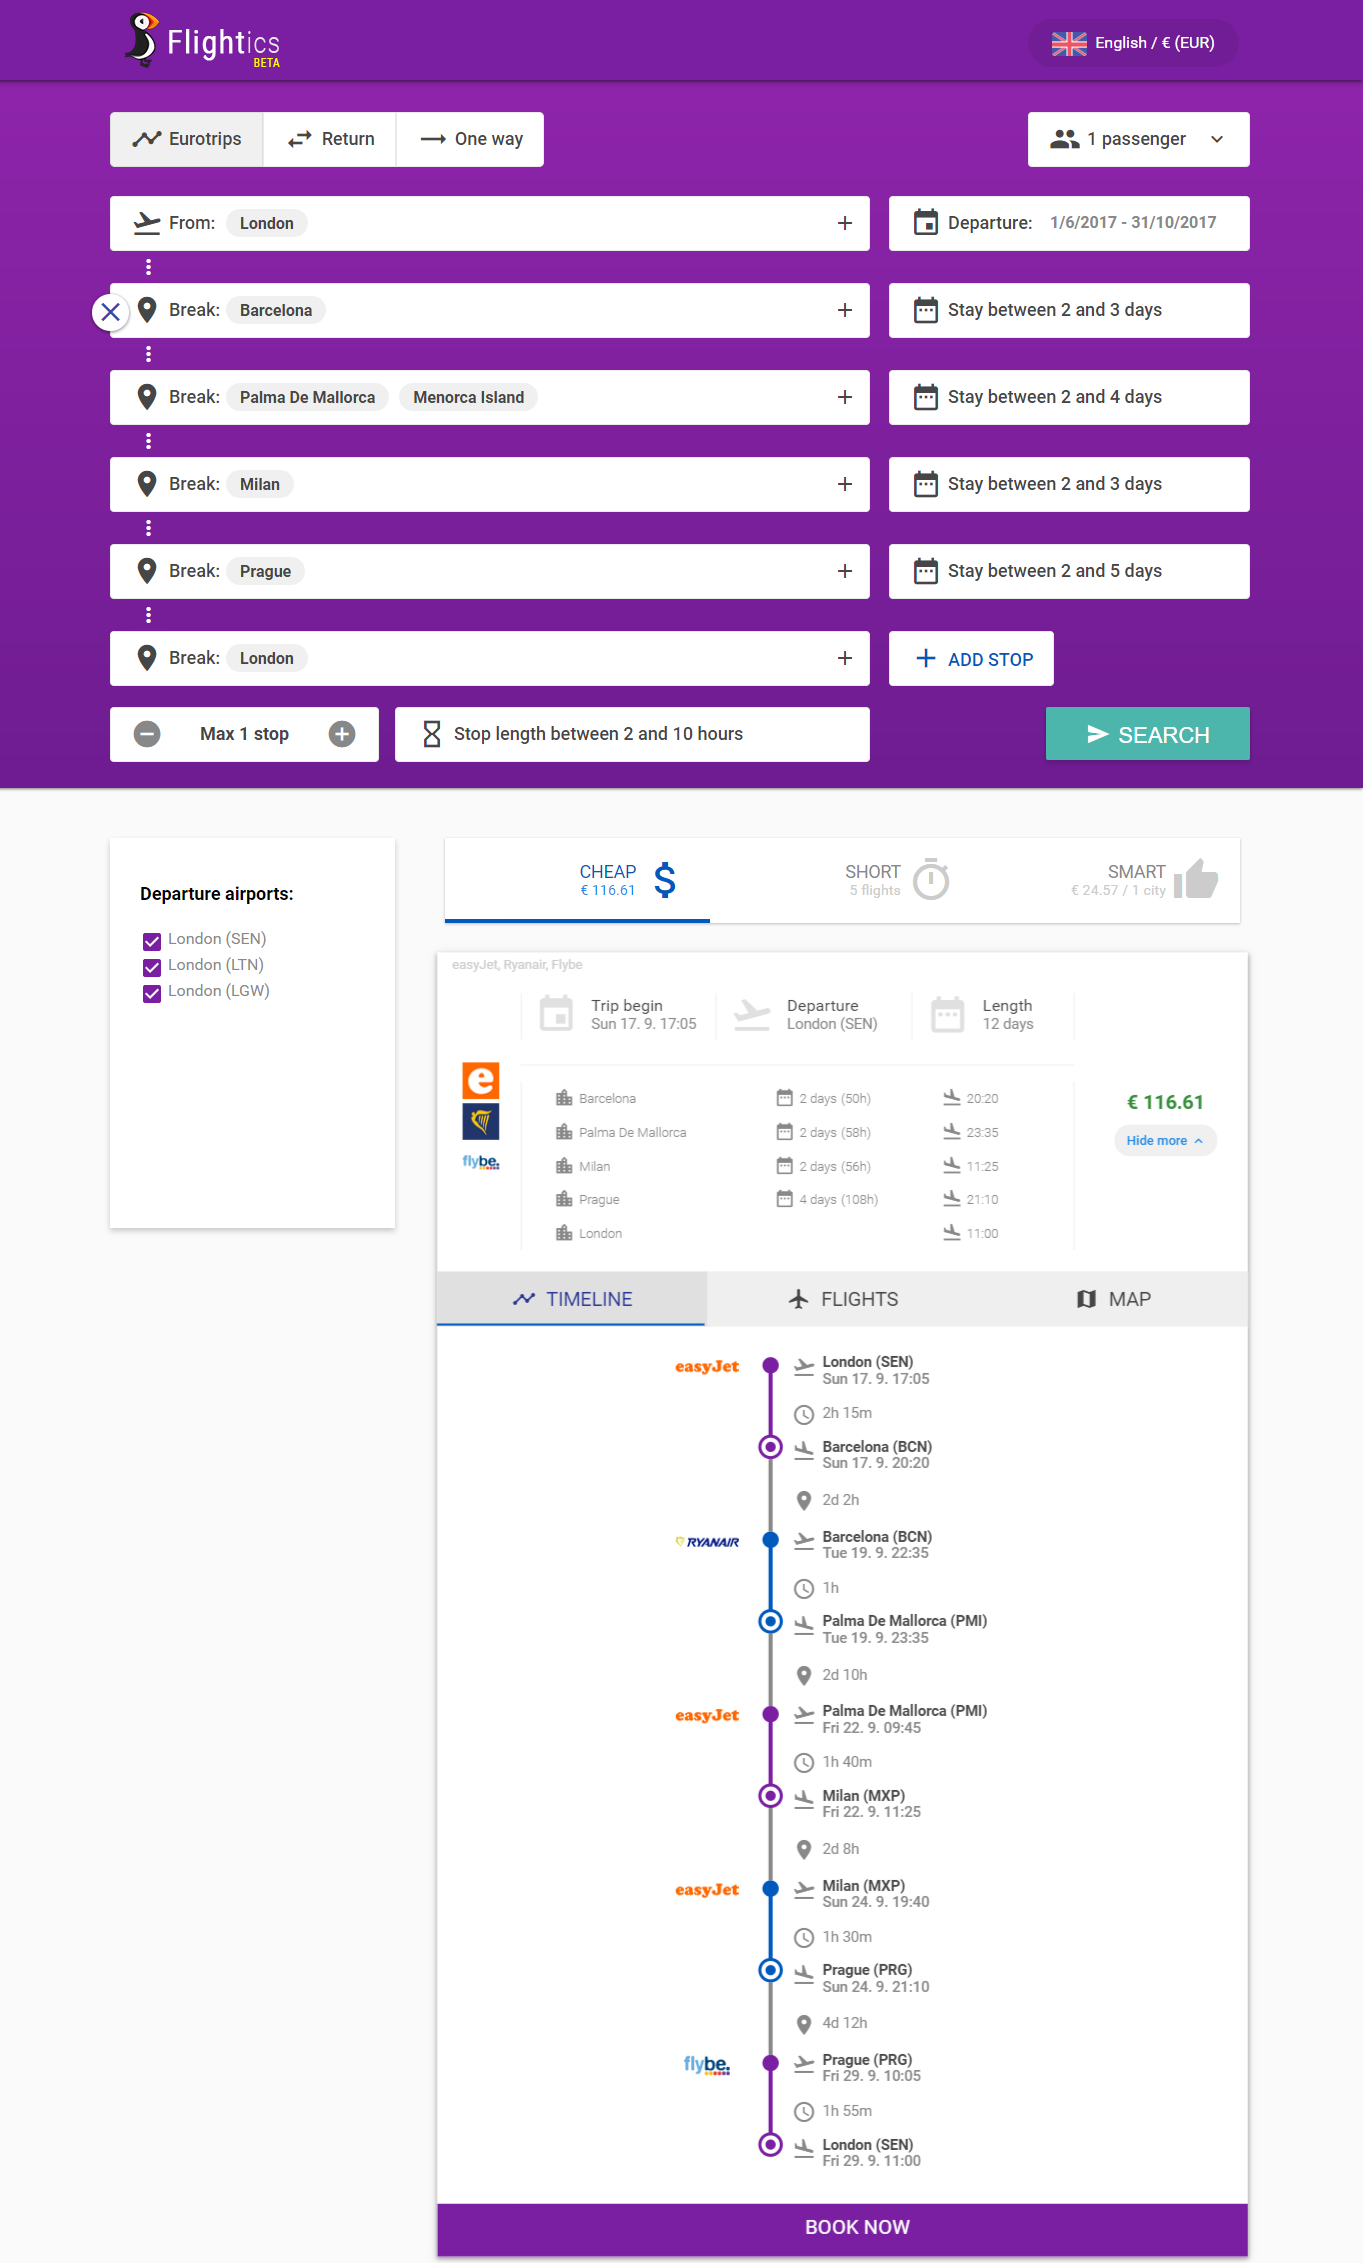Click the easyJet logo in the result card

click(x=480, y=1080)
